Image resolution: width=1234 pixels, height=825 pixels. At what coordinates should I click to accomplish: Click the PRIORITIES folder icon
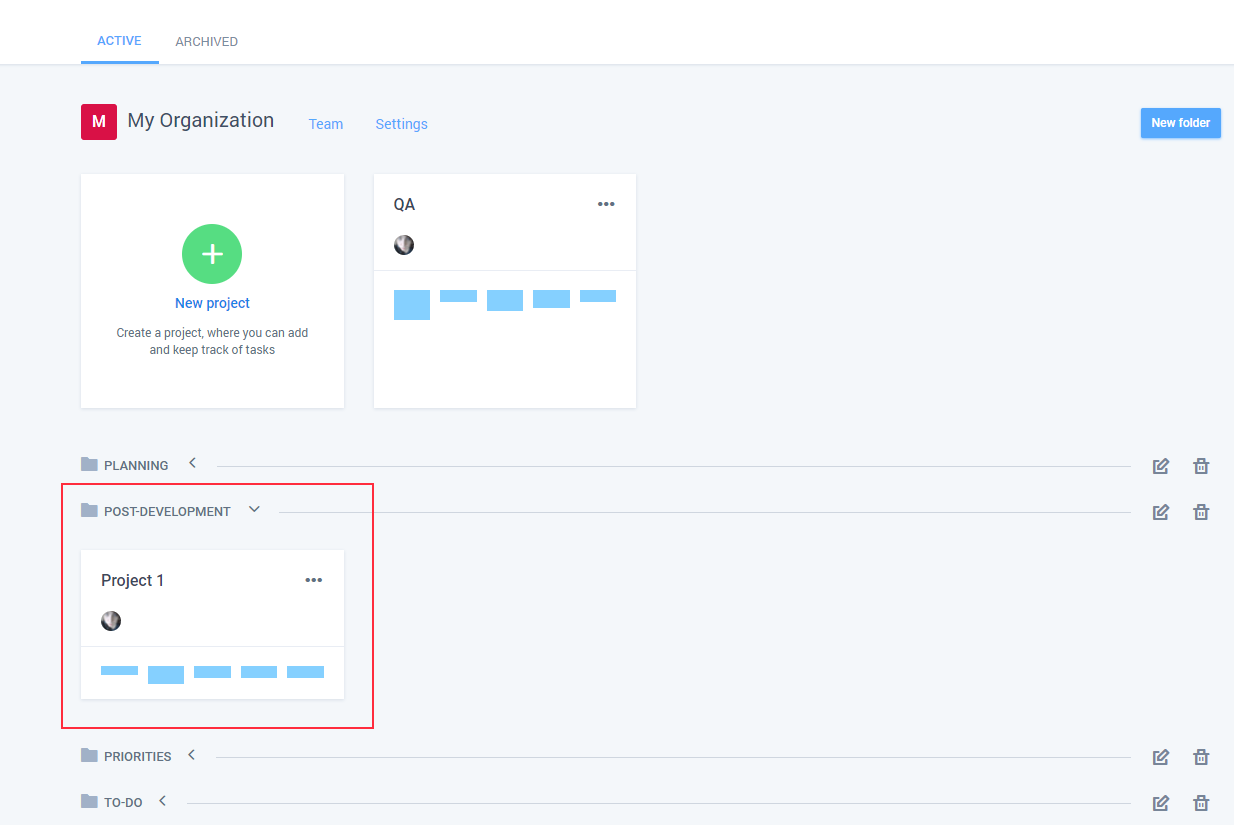pyautogui.click(x=90, y=755)
